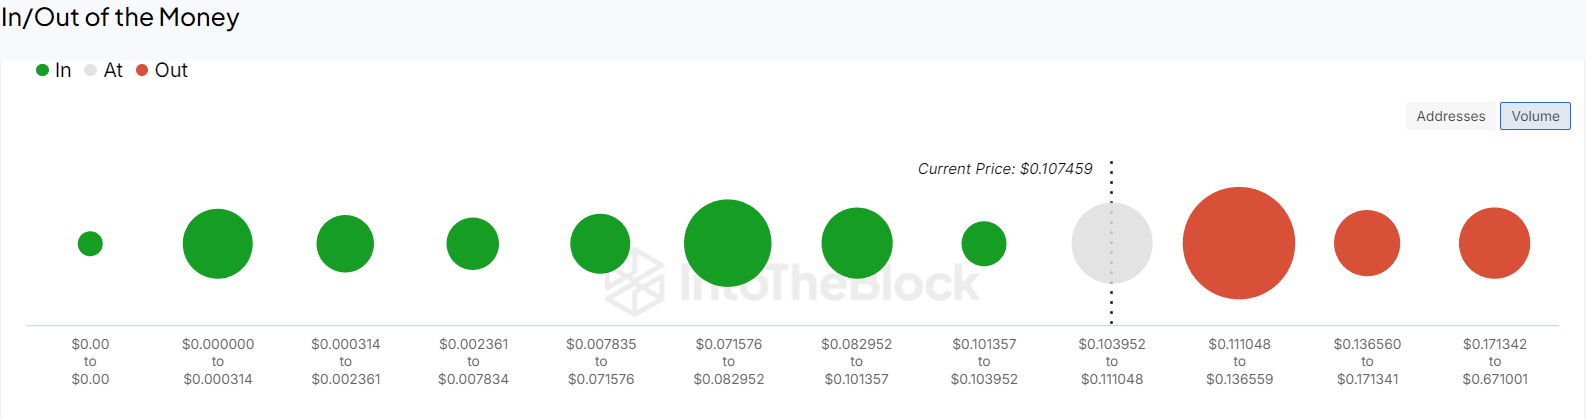The image size is (1586, 419).
Task: Click the gray At-the-money bubble
Action: (1111, 243)
